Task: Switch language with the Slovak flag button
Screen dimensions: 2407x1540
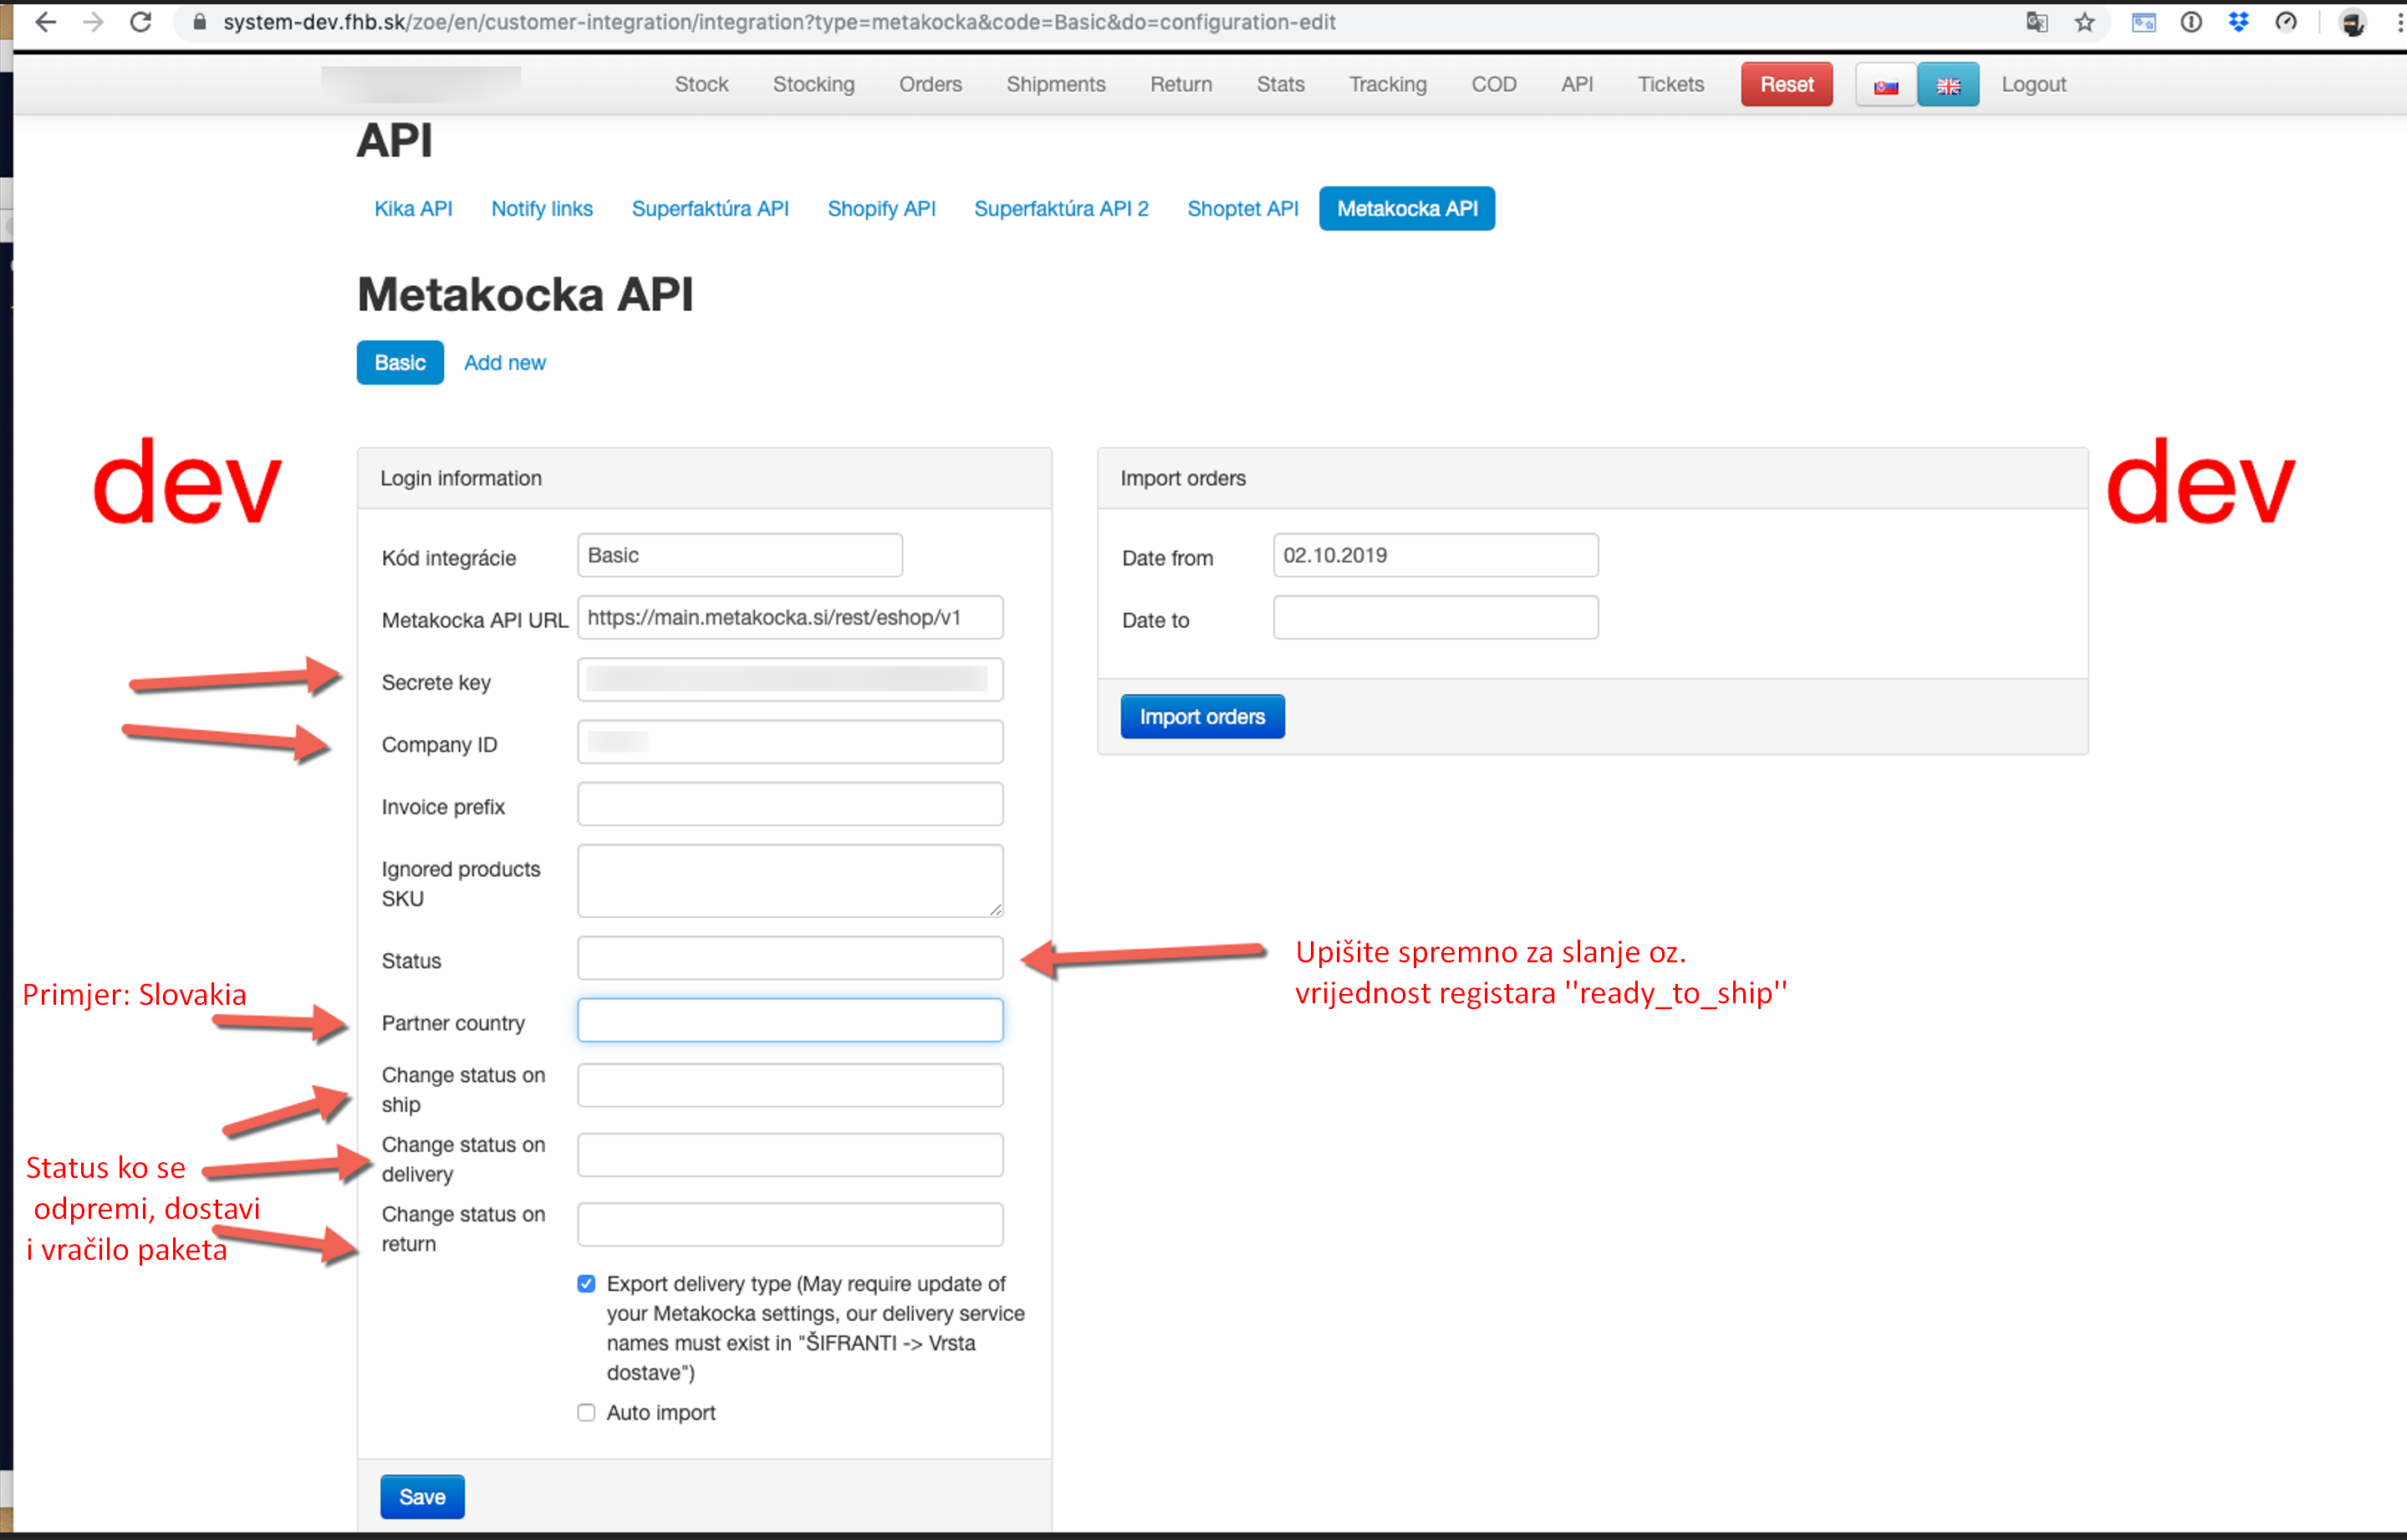Action: (1886, 85)
